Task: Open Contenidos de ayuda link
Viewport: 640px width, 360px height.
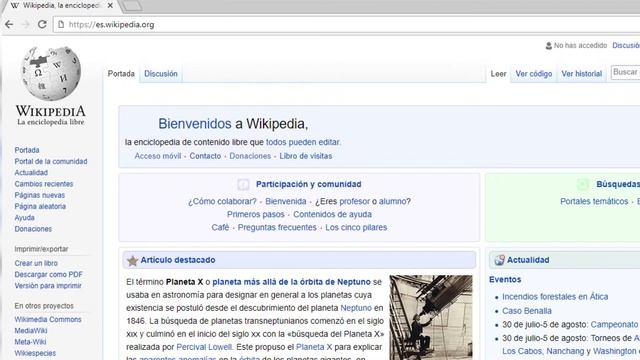Action: point(332,215)
